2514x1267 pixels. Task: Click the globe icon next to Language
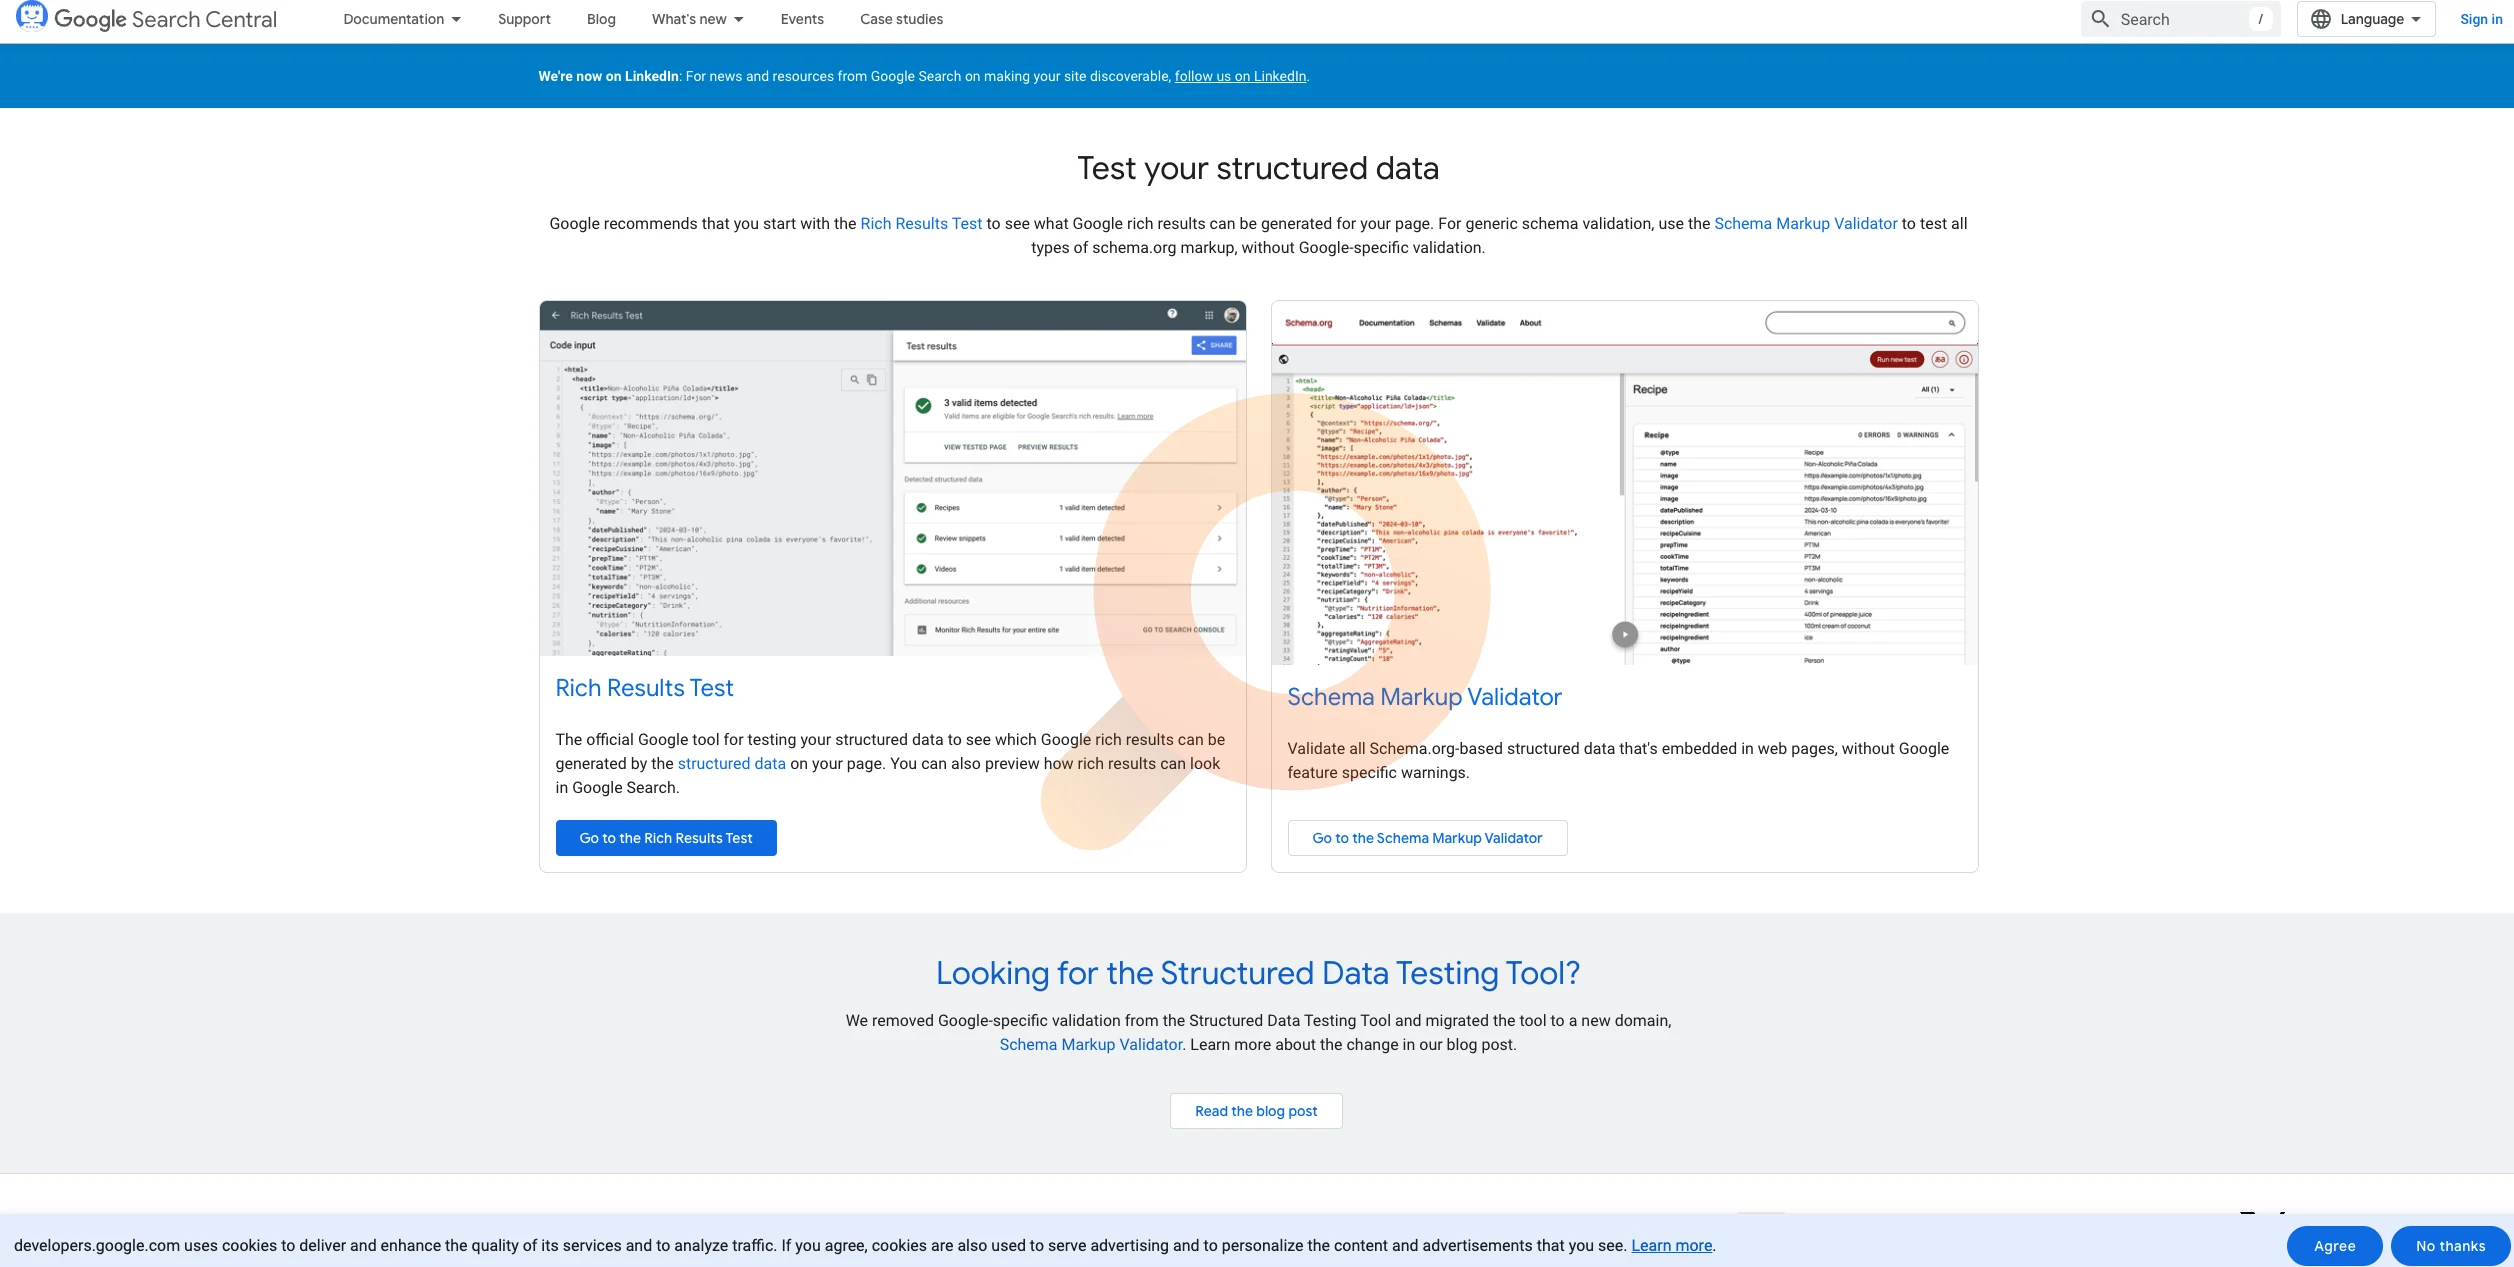[2322, 18]
